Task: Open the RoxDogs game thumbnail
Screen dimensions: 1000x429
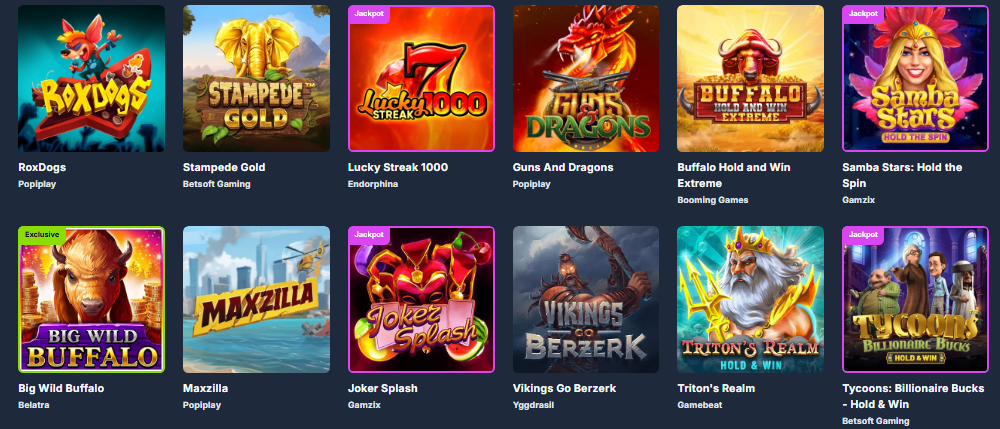Action: (91, 78)
